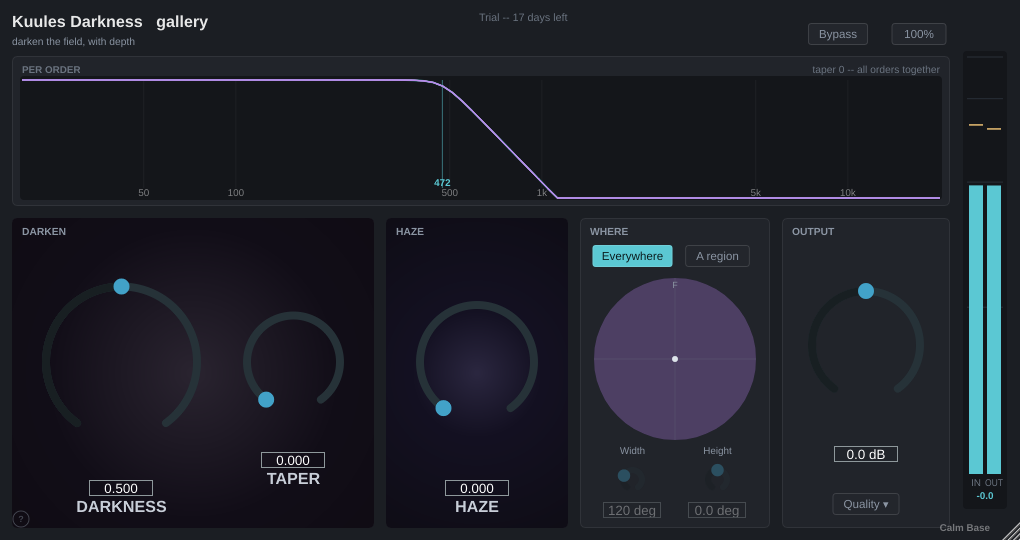This screenshot has height=540, width=1020.
Task: Click the Taper value field
Action: [x=293, y=460]
